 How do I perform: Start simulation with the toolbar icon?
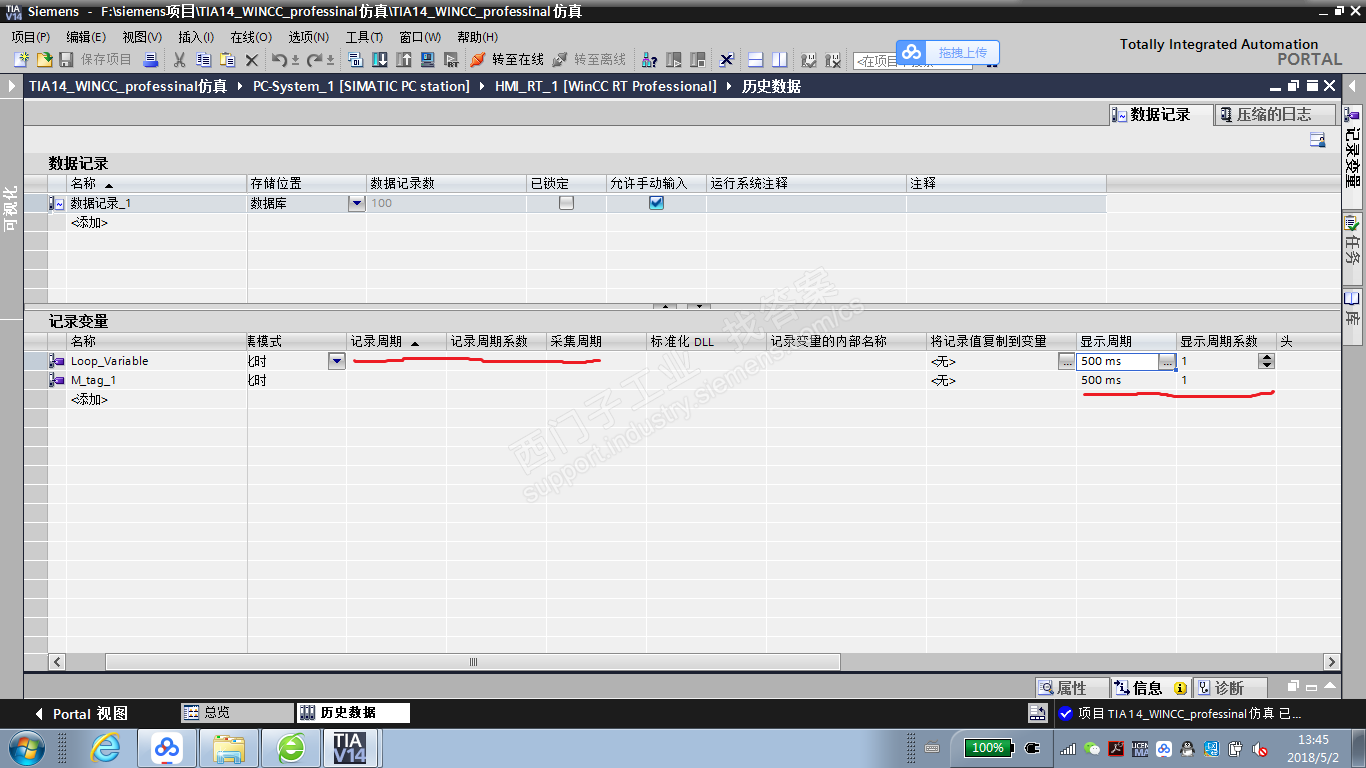pyautogui.click(x=428, y=60)
